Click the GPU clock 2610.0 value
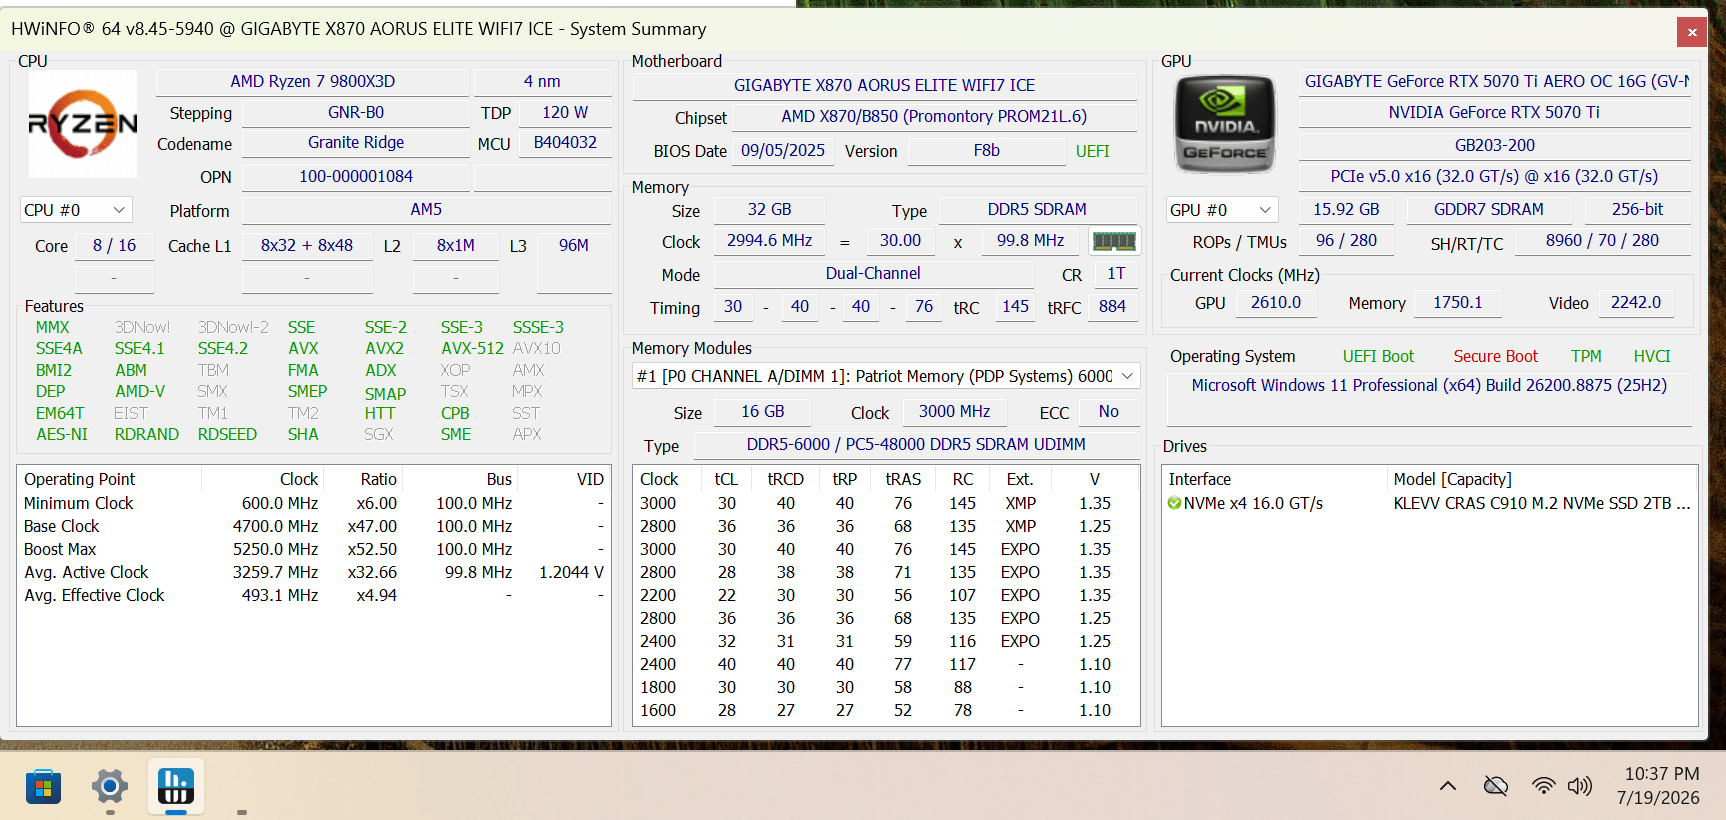This screenshot has height=820, width=1726. (1276, 302)
